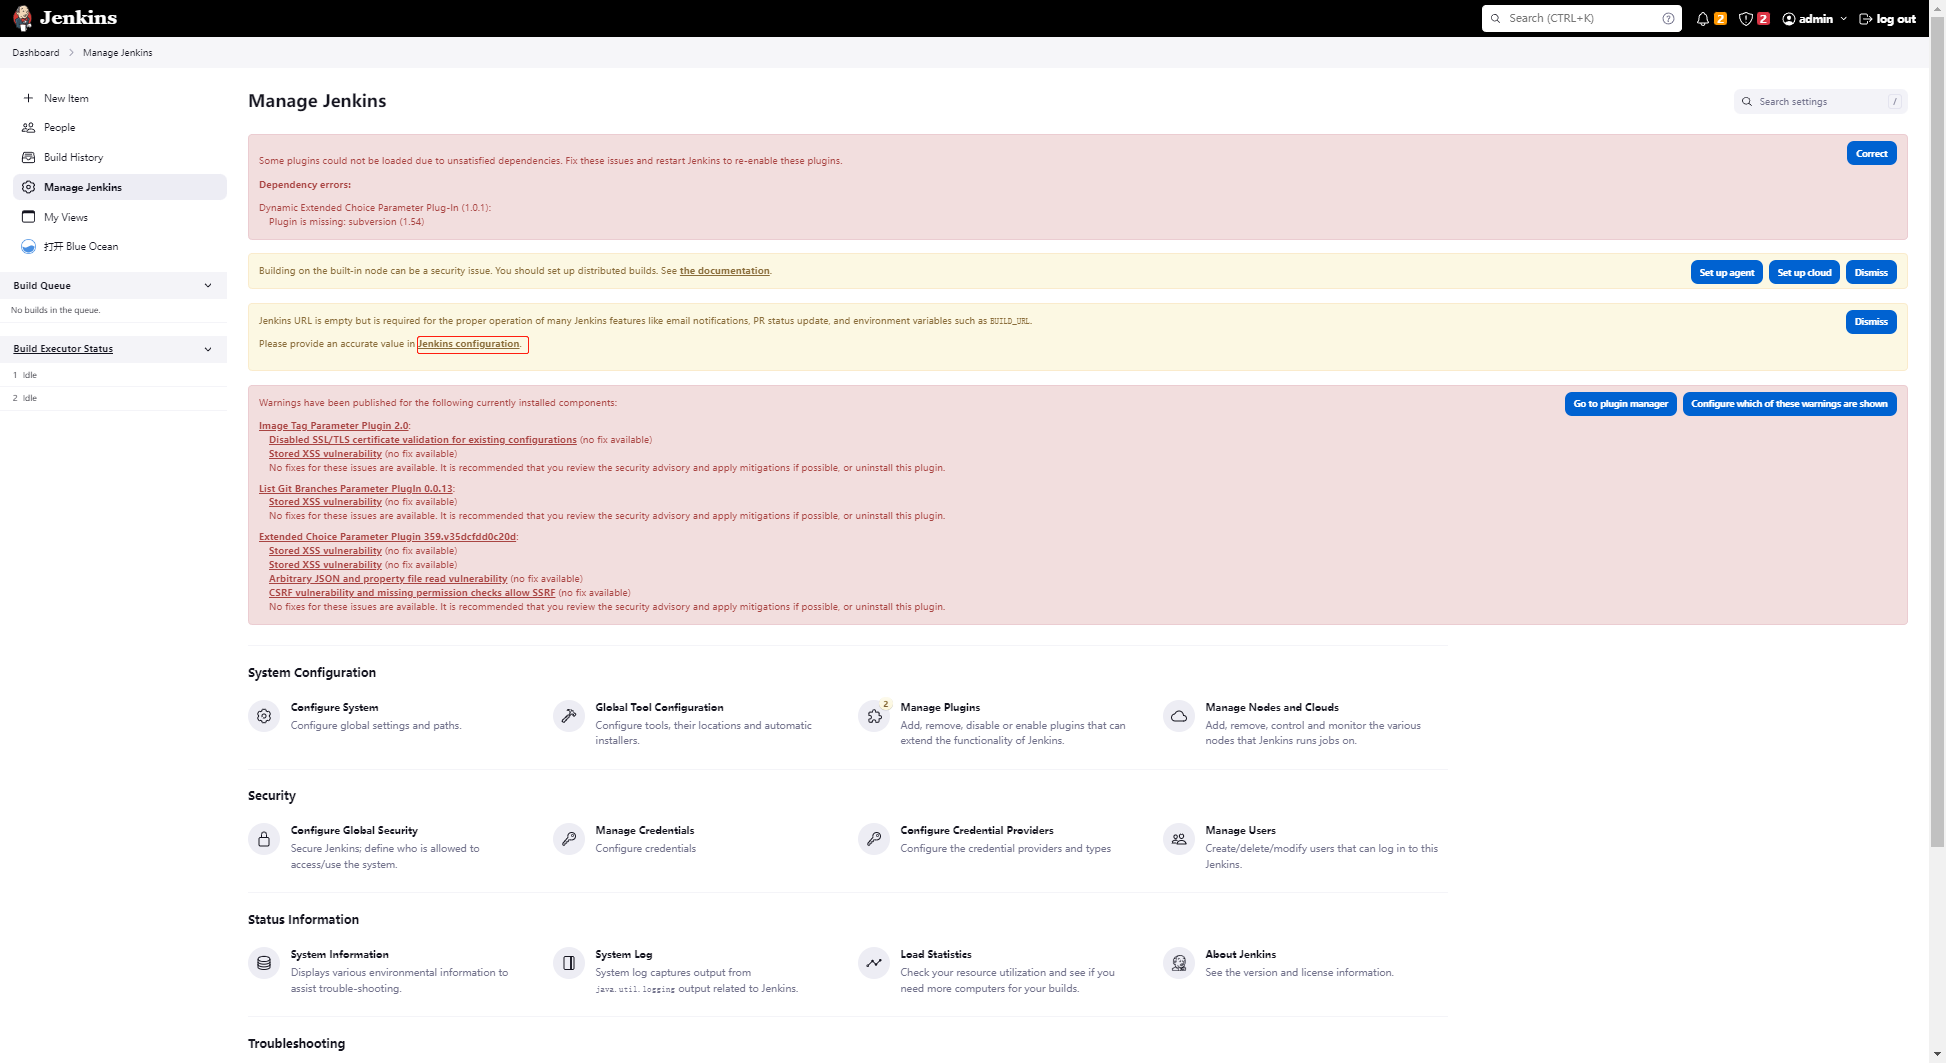This screenshot has height=1063, width=1946.
Task: Select My Views in the sidebar
Action: (x=119, y=217)
